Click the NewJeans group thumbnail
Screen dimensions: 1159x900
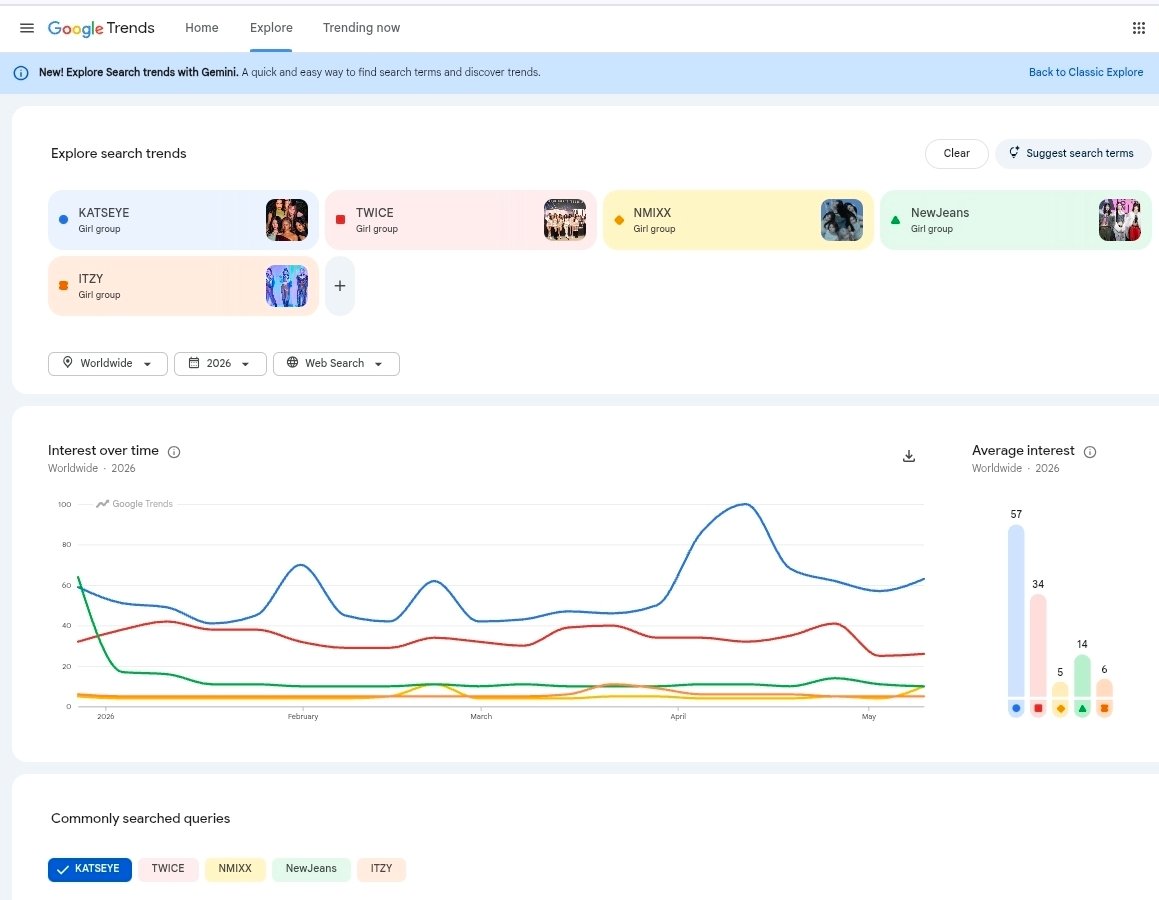[1120, 219]
